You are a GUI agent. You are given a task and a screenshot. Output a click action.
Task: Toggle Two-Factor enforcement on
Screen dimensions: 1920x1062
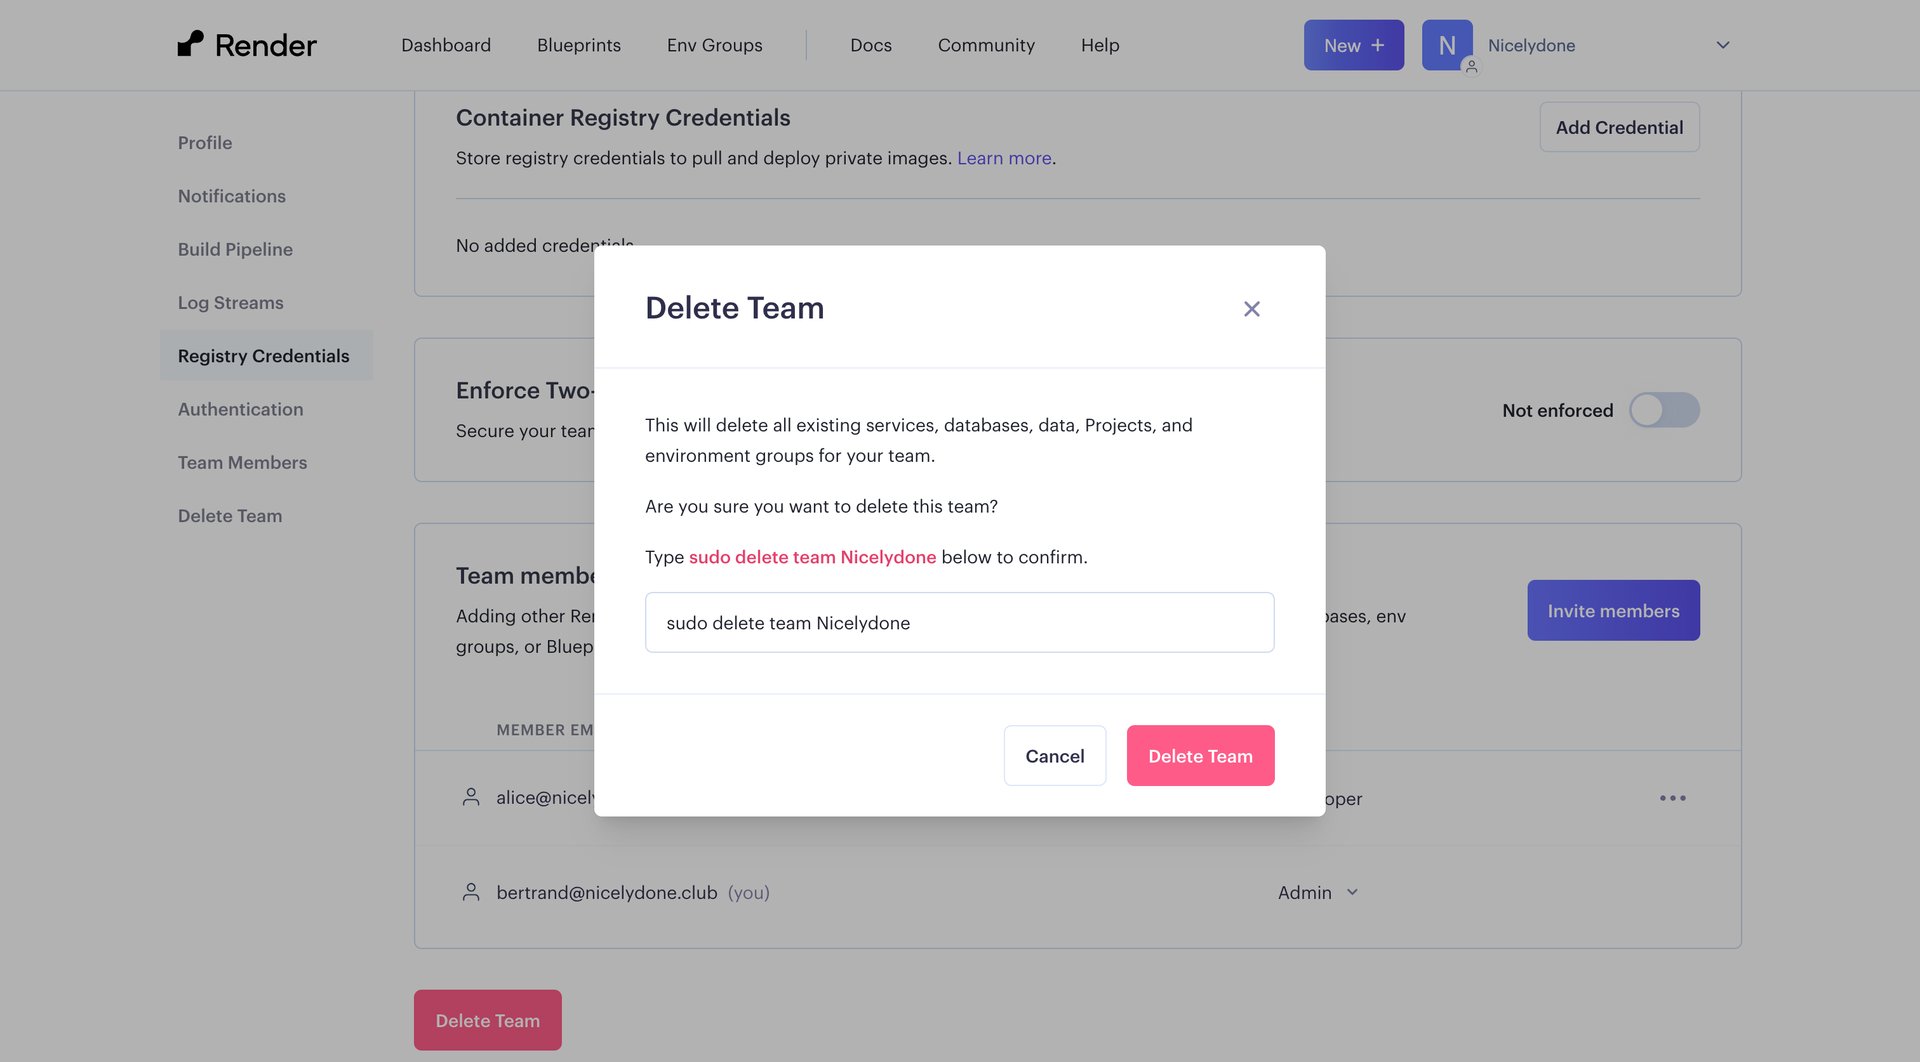pyautogui.click(x=1663, y=410)
